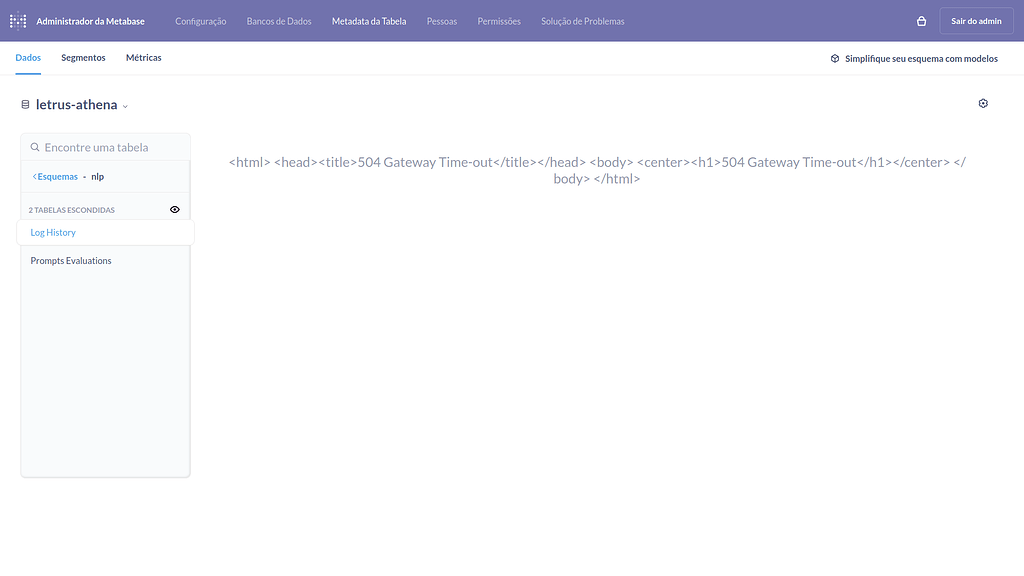
Task: Go to the Permissões section
Action: pyautogui.click(x=498, y=20)
